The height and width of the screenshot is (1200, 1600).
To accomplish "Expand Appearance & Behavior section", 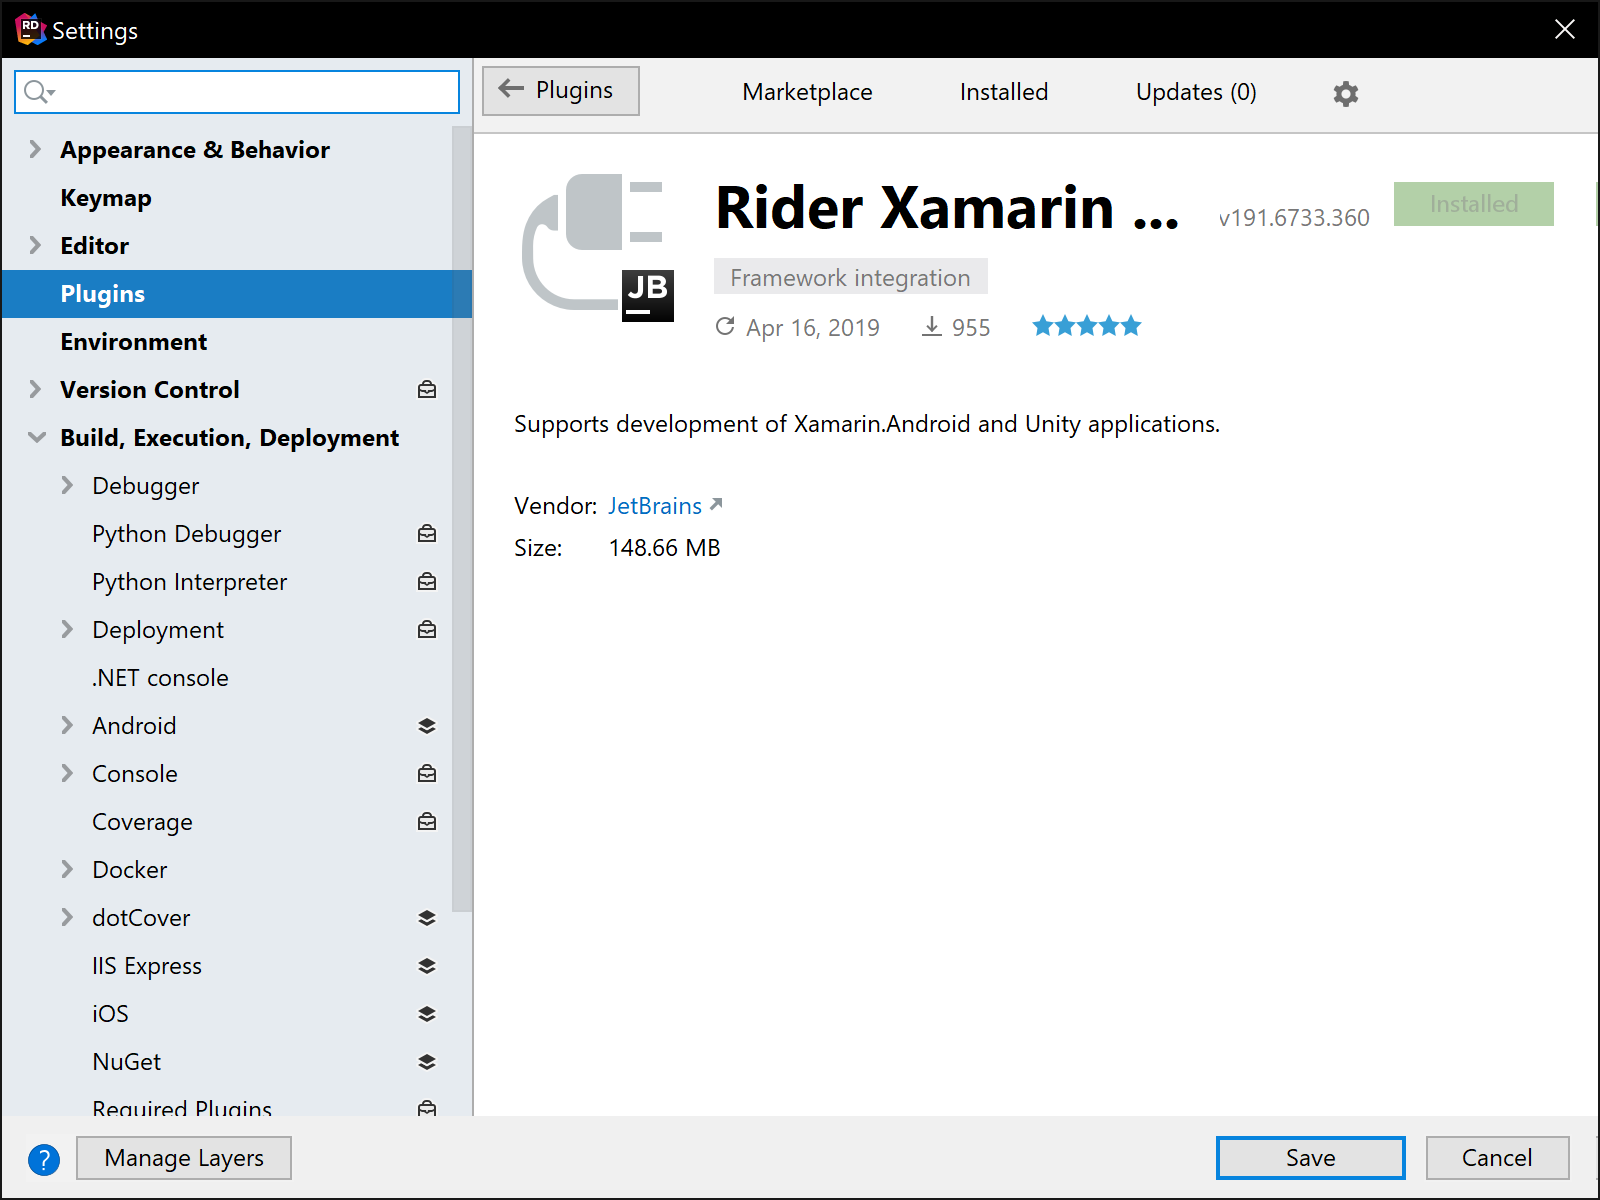I will 35,149.
